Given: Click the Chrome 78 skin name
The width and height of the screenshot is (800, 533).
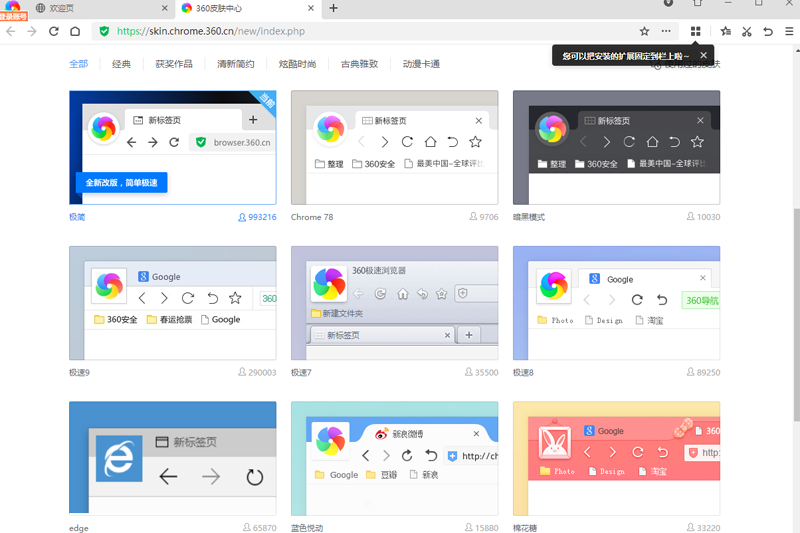Looking at the screenshot, I should coord(312,217).
